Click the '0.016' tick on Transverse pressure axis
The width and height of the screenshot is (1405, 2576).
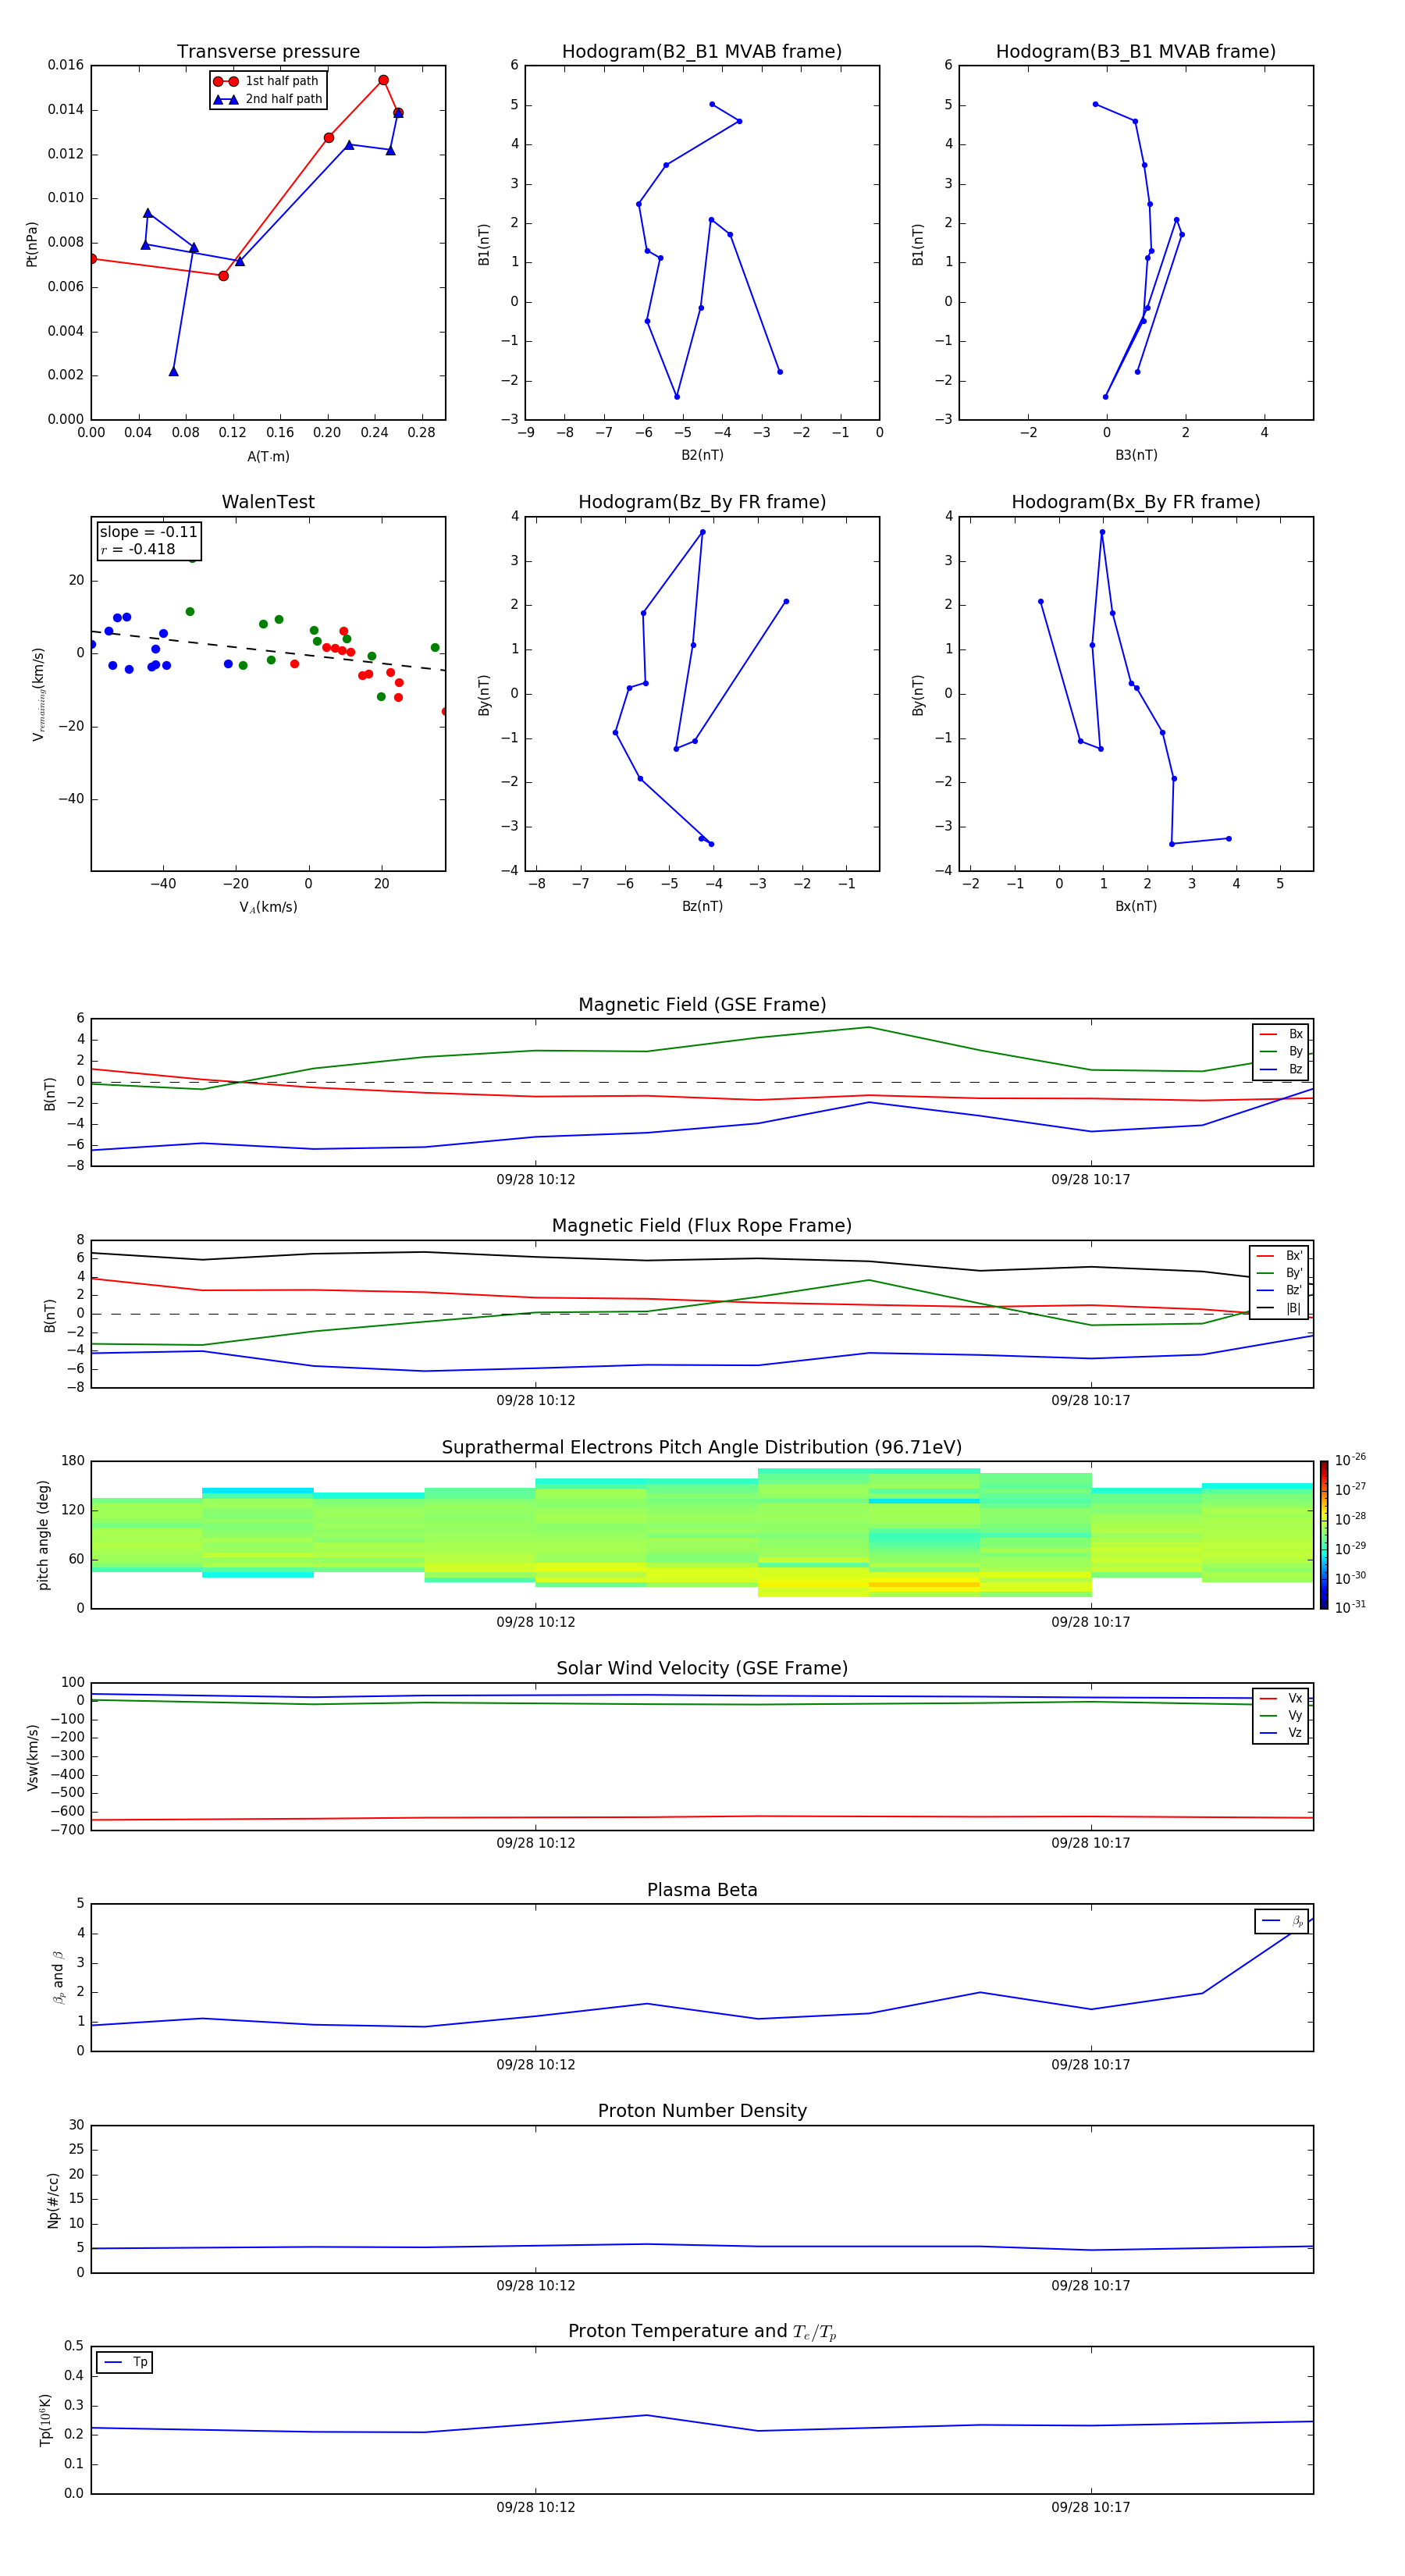coord(66,65)
